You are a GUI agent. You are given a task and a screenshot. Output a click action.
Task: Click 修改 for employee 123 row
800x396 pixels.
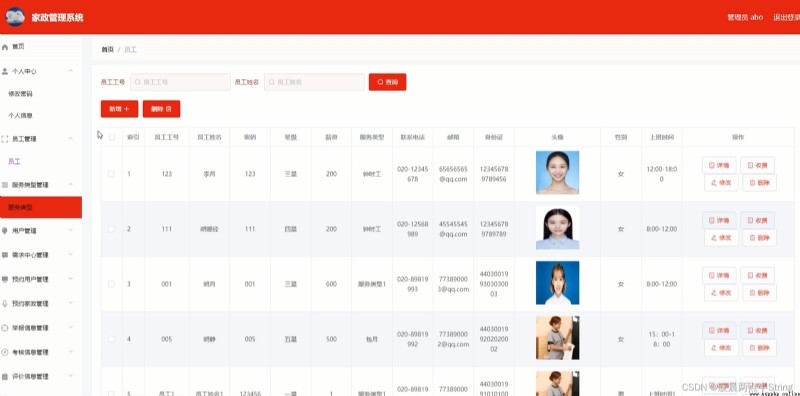tap(721, 183)
